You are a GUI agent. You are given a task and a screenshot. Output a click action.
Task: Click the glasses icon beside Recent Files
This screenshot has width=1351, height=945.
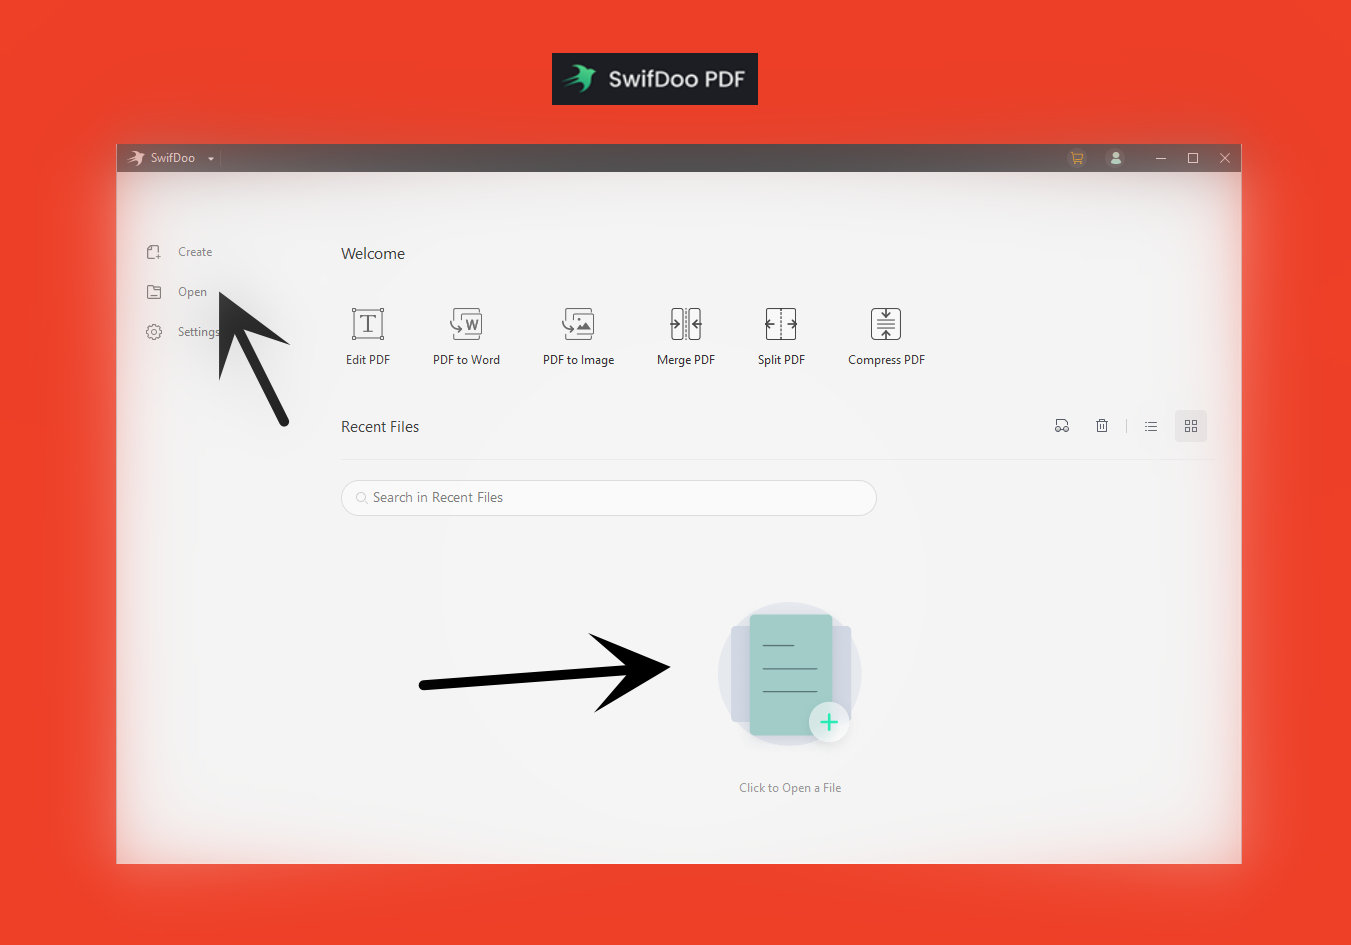(x=1062, y=426)
